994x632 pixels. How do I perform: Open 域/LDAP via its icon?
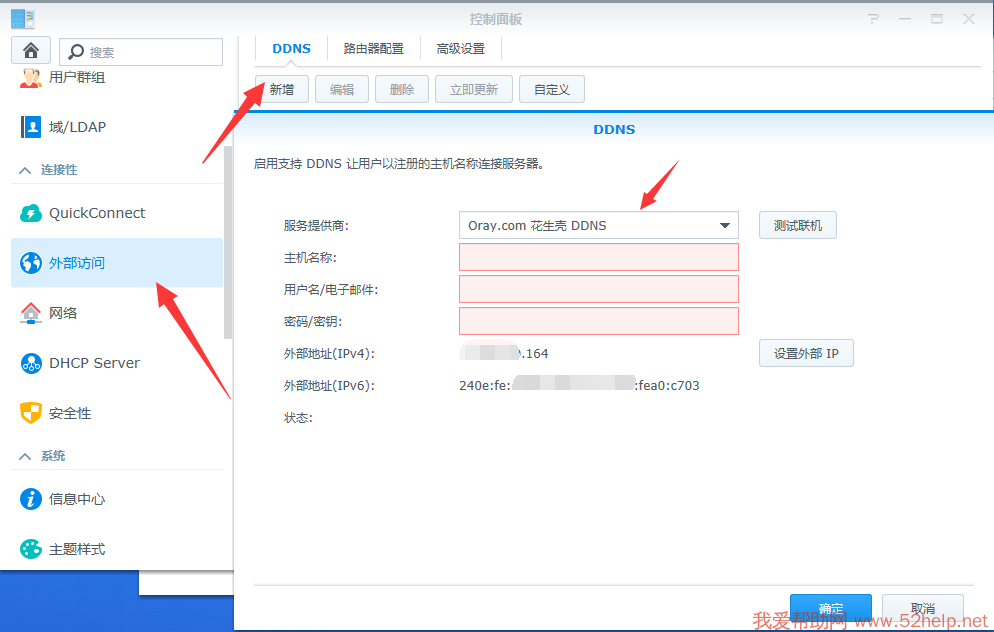click(31, 127)
